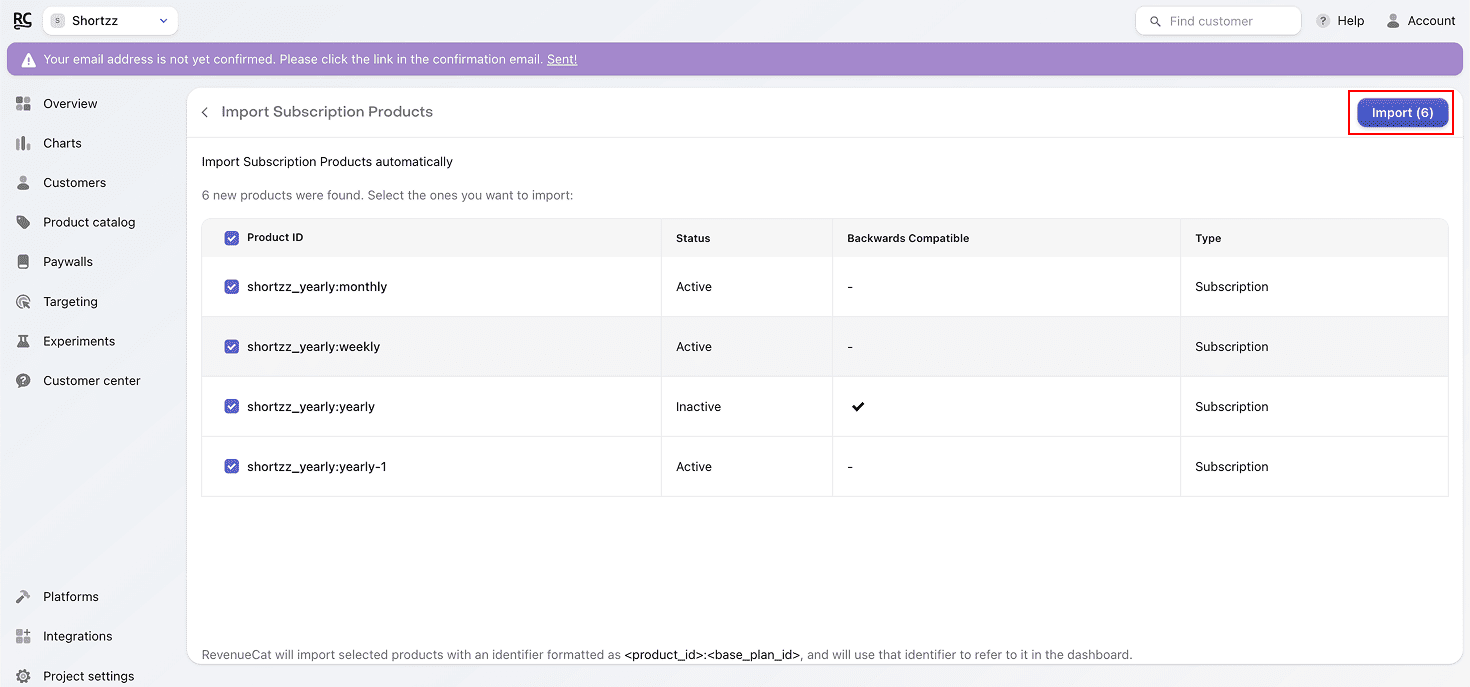Click the Help question mark icon
Viewport: 1470px width, 687px height.
coord(1323,21)
